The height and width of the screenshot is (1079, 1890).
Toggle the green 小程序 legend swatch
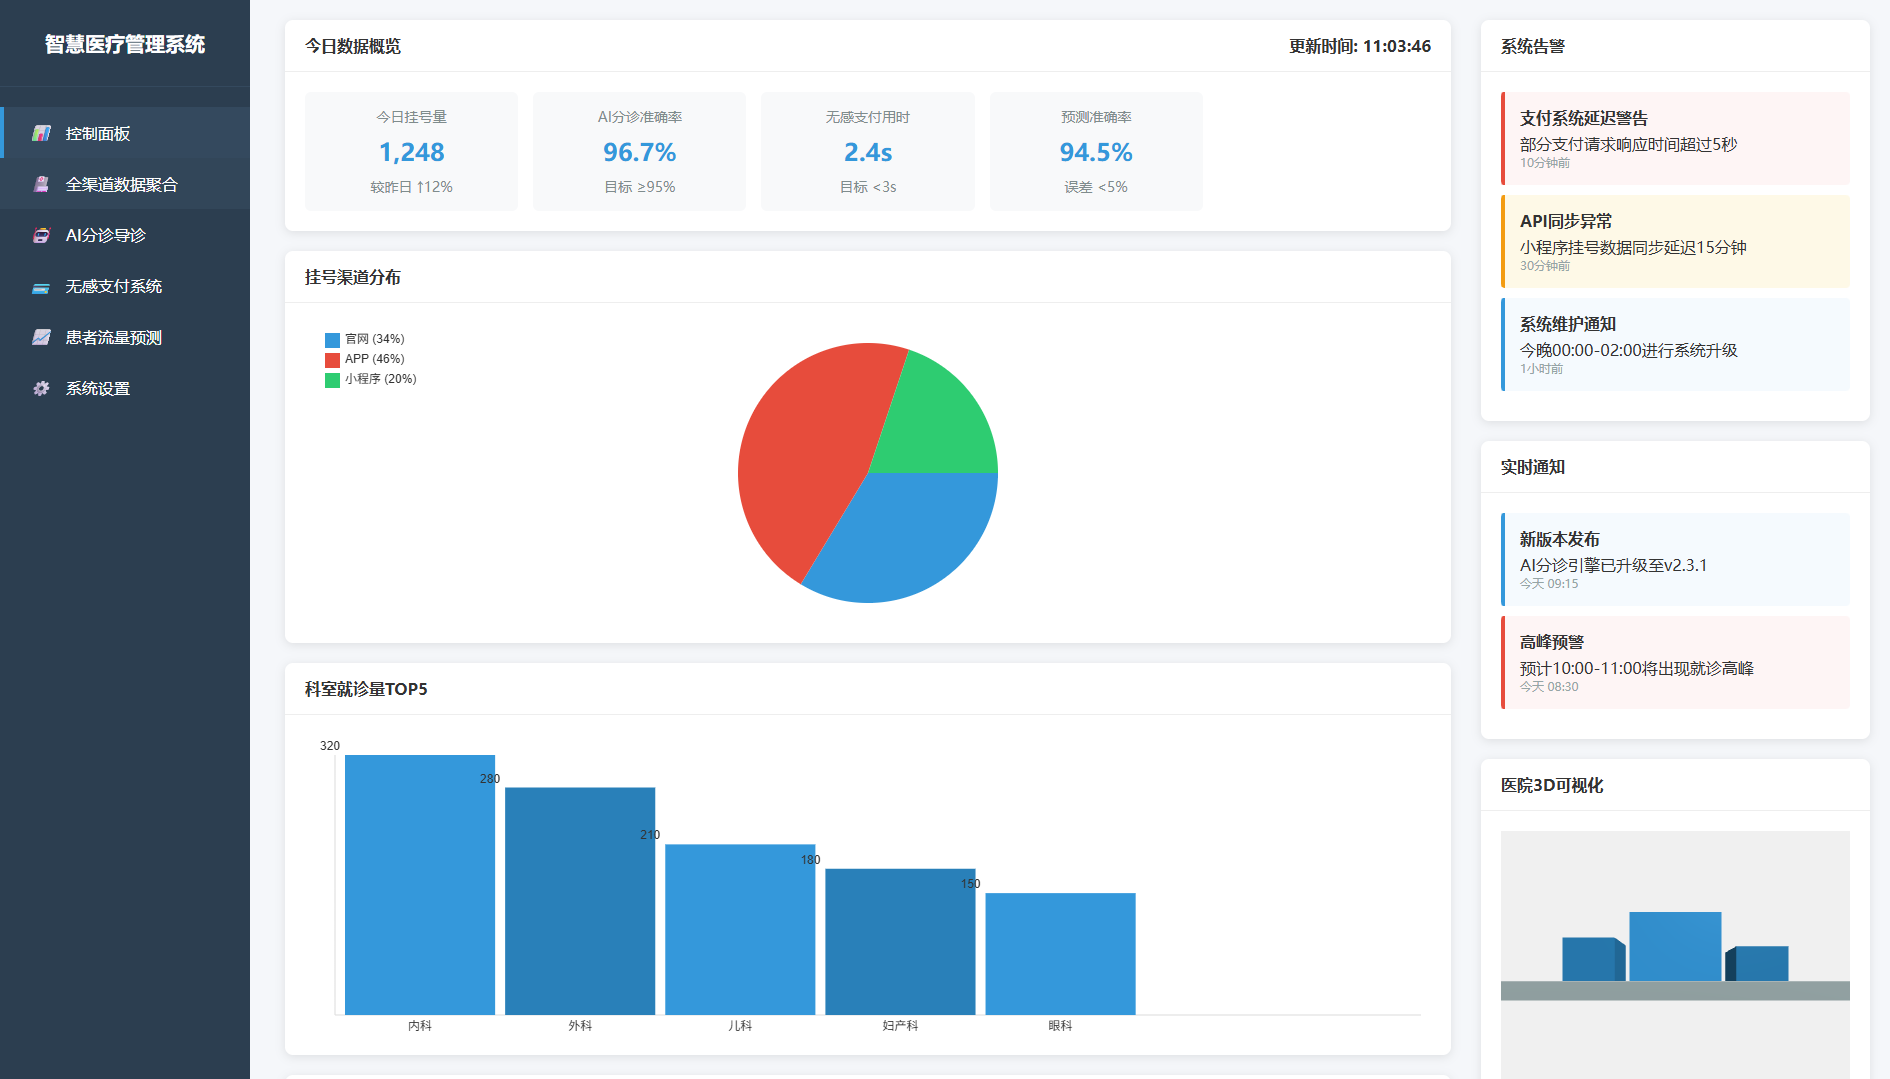(332, 380)
